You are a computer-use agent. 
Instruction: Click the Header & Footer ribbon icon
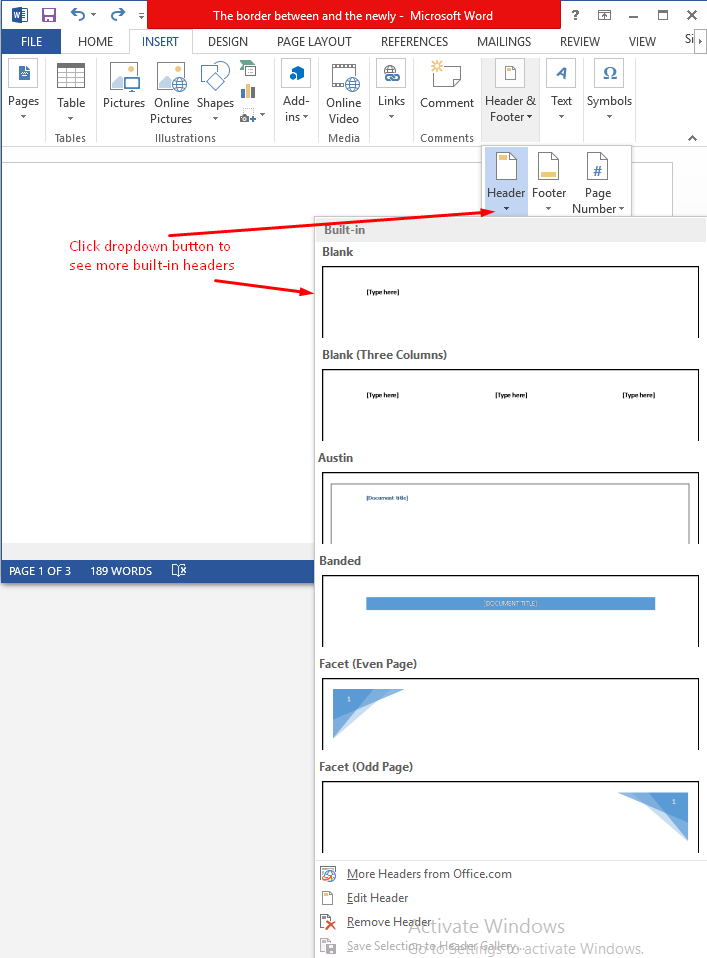tap(510, 74)
